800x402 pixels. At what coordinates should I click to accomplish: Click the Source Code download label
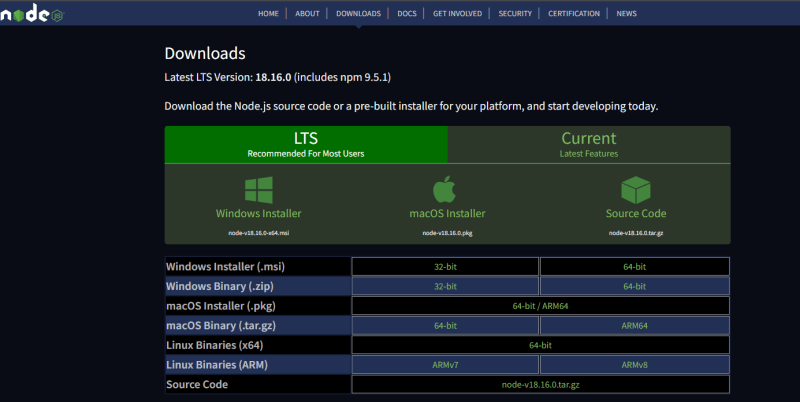[x=636, y=213]
